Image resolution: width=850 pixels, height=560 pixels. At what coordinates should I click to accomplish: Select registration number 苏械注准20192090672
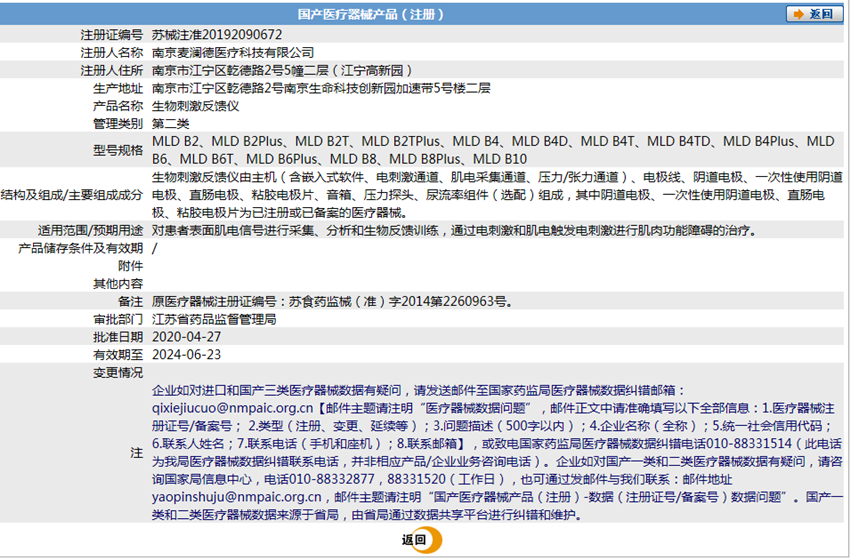click(x=217, y=35)
